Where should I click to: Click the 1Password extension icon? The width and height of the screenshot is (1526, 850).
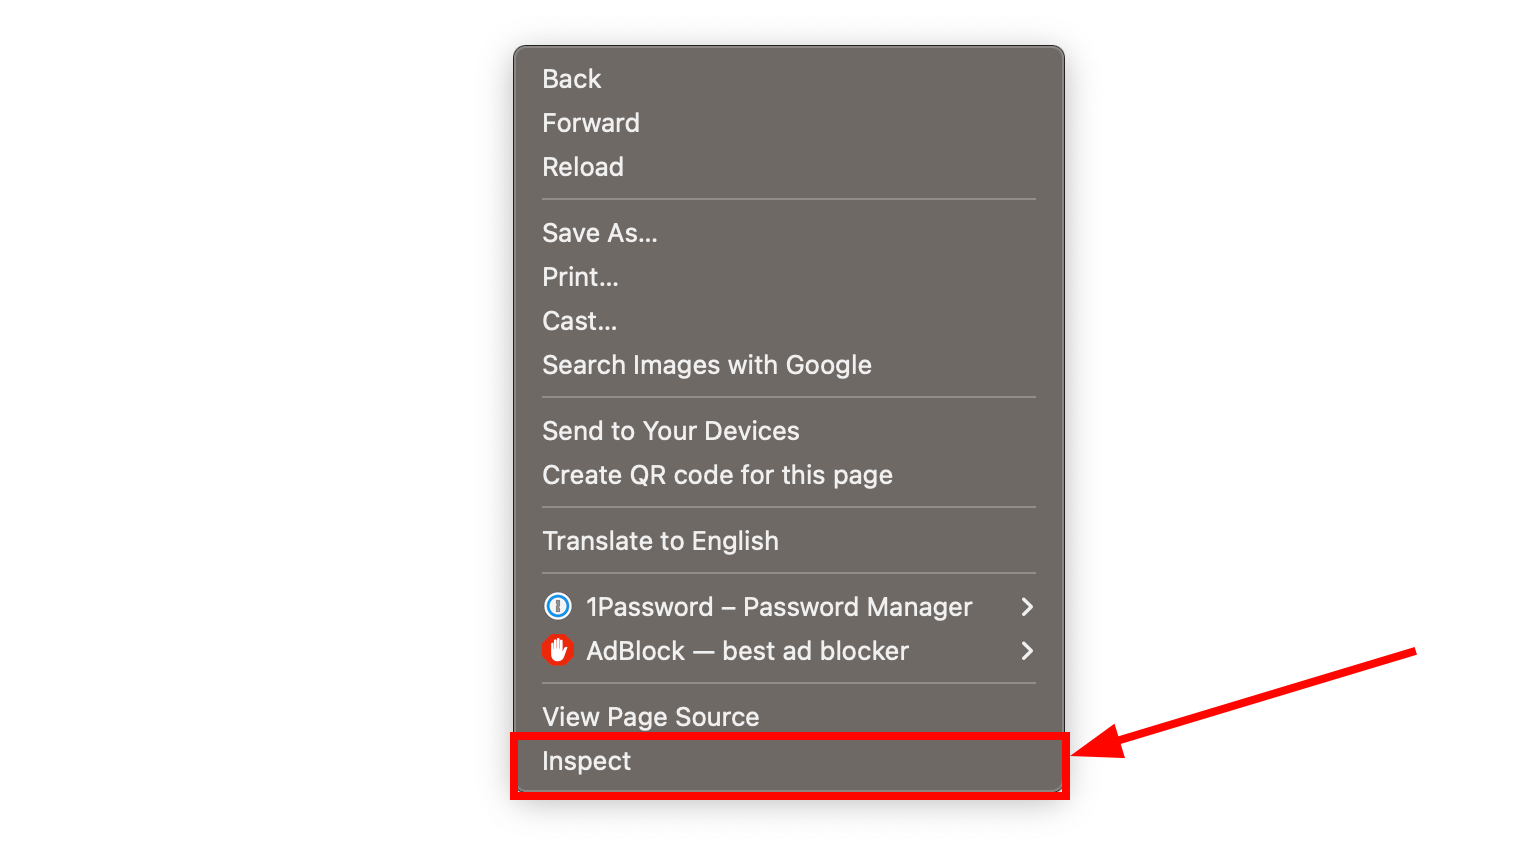(557, 606)
